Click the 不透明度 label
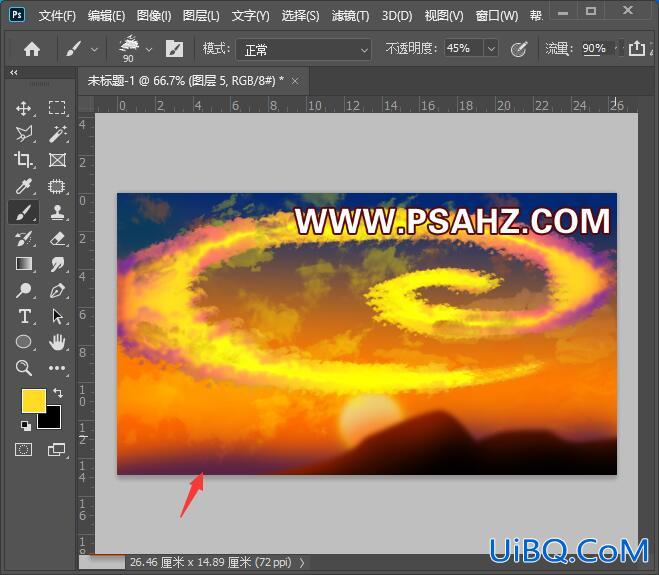 (411, 49)
